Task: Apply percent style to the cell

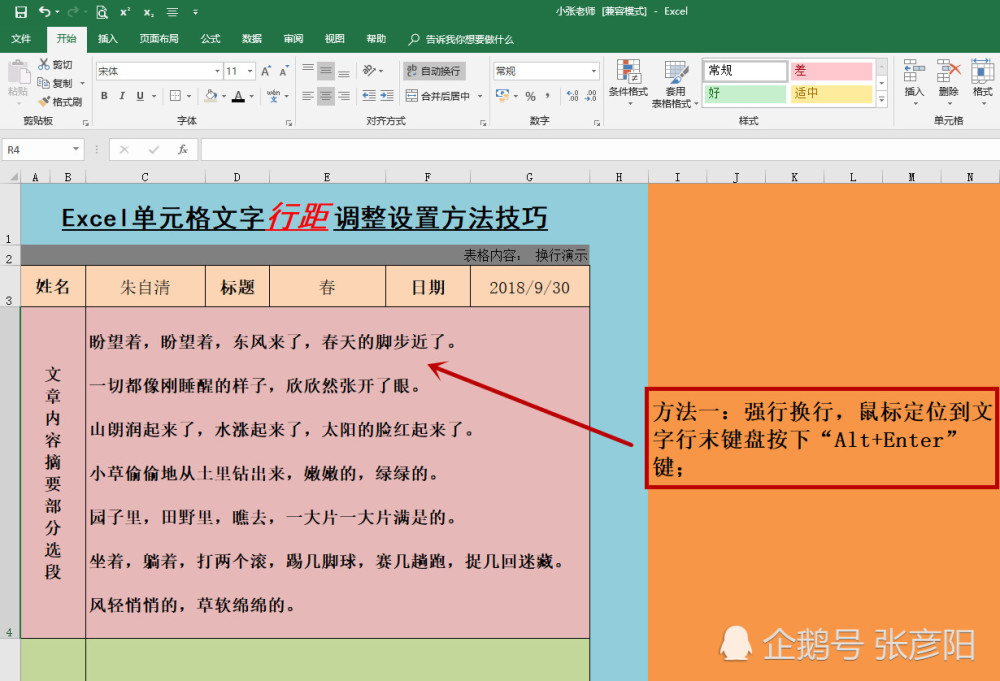Action: click(530, 96)
